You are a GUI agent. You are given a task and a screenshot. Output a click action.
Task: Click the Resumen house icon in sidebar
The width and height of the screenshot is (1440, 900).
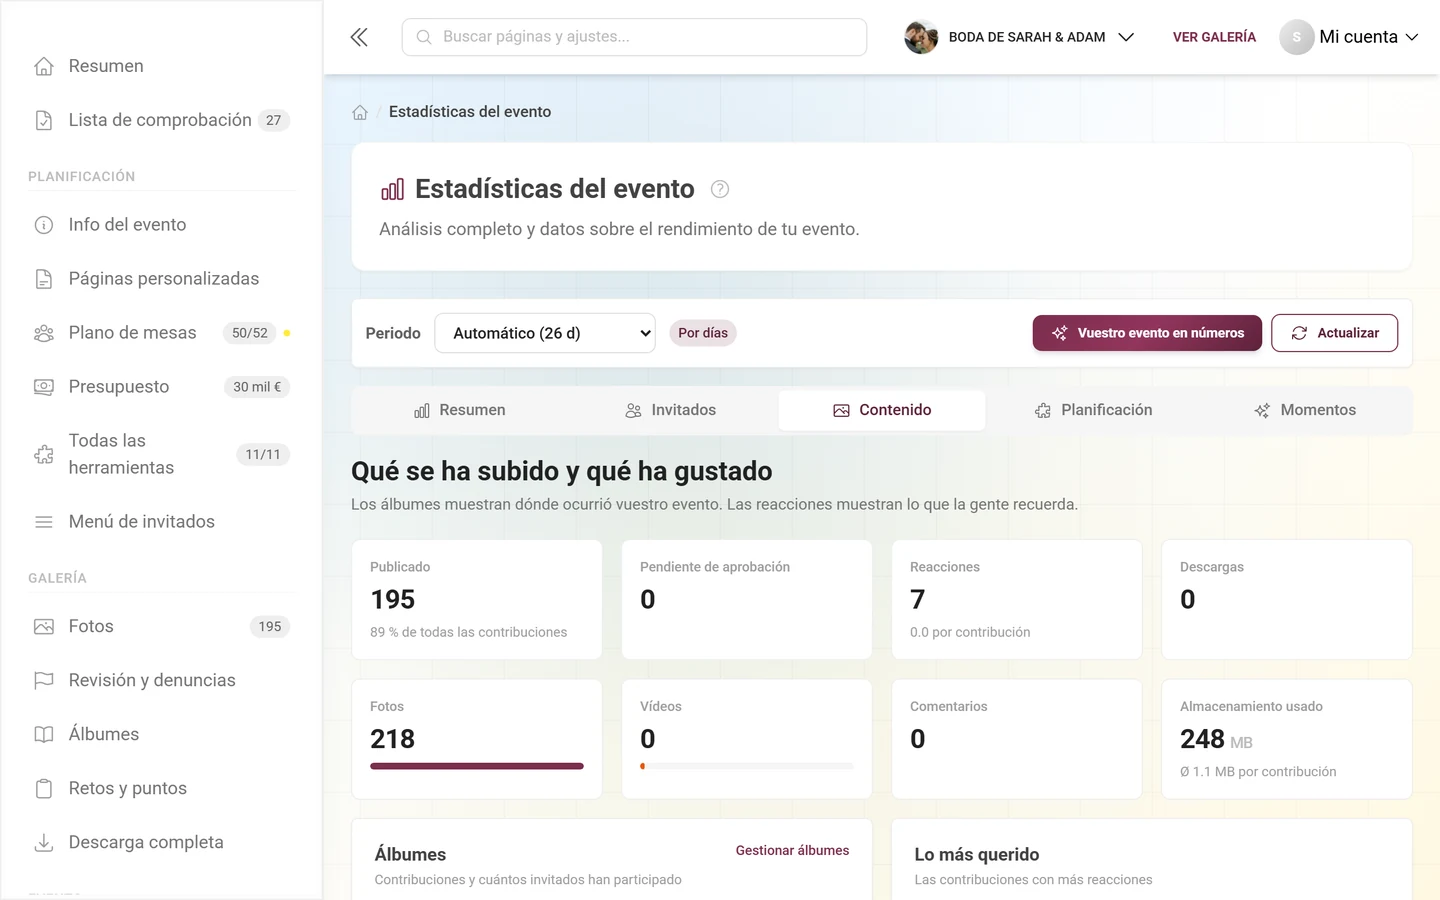click(x=44, y=66)
